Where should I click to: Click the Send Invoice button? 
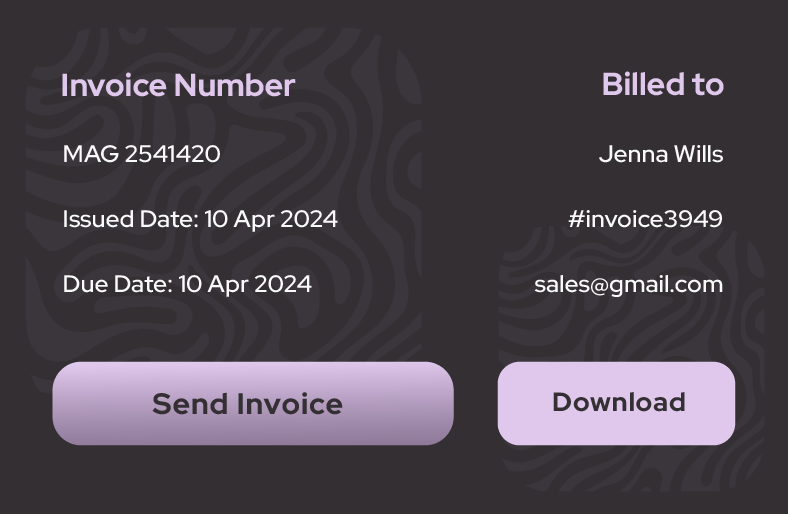[252, 403]
